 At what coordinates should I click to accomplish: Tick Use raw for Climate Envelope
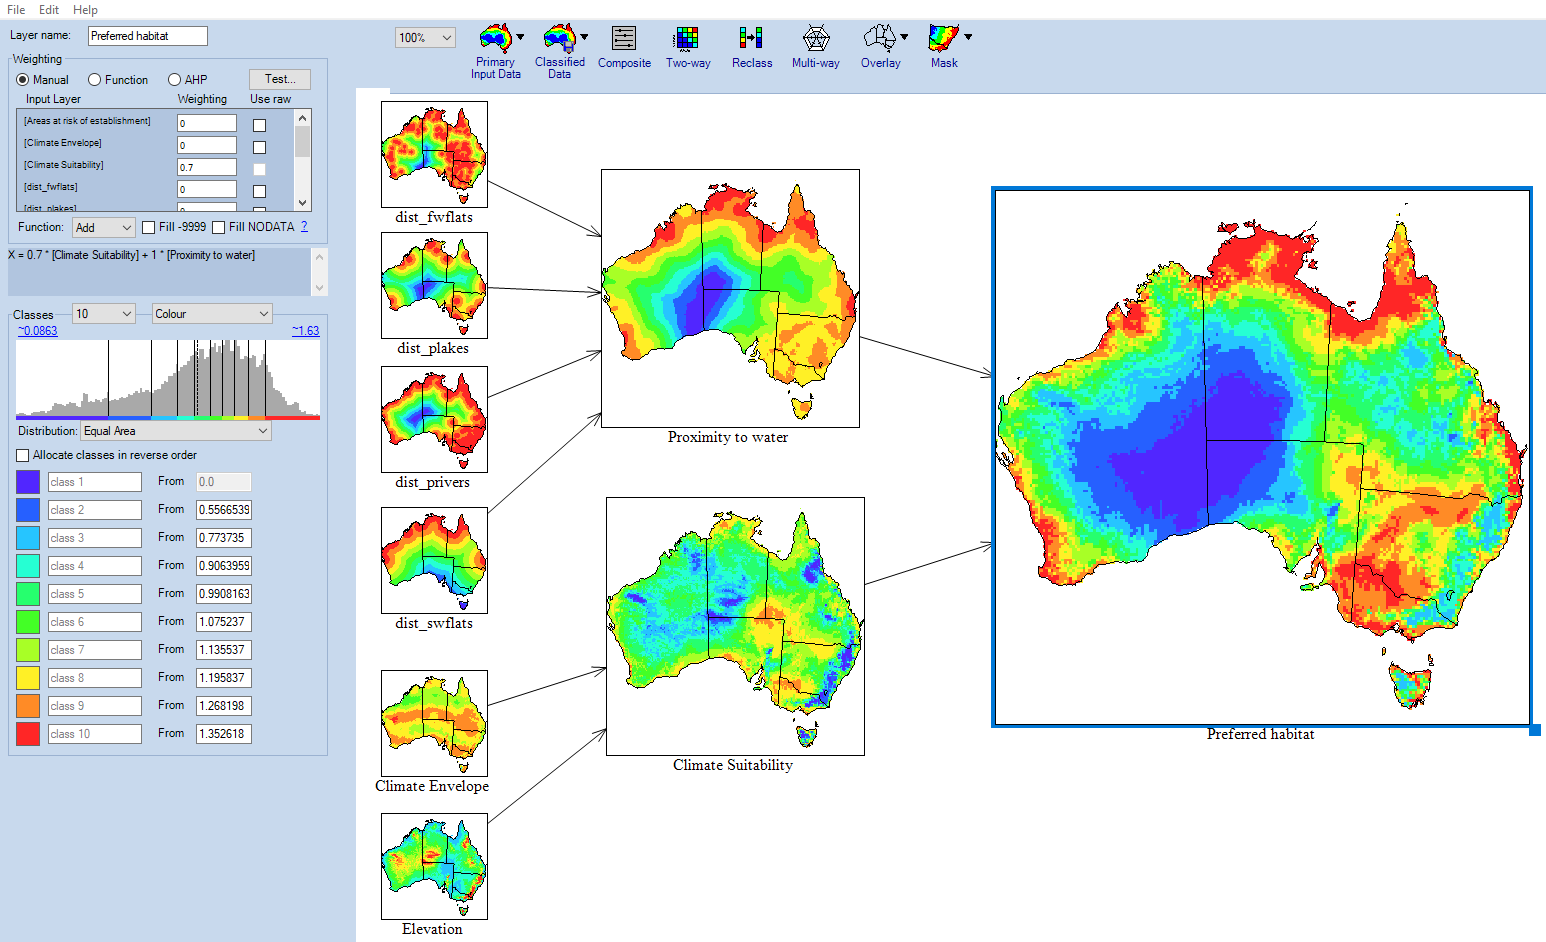point(259,147)
